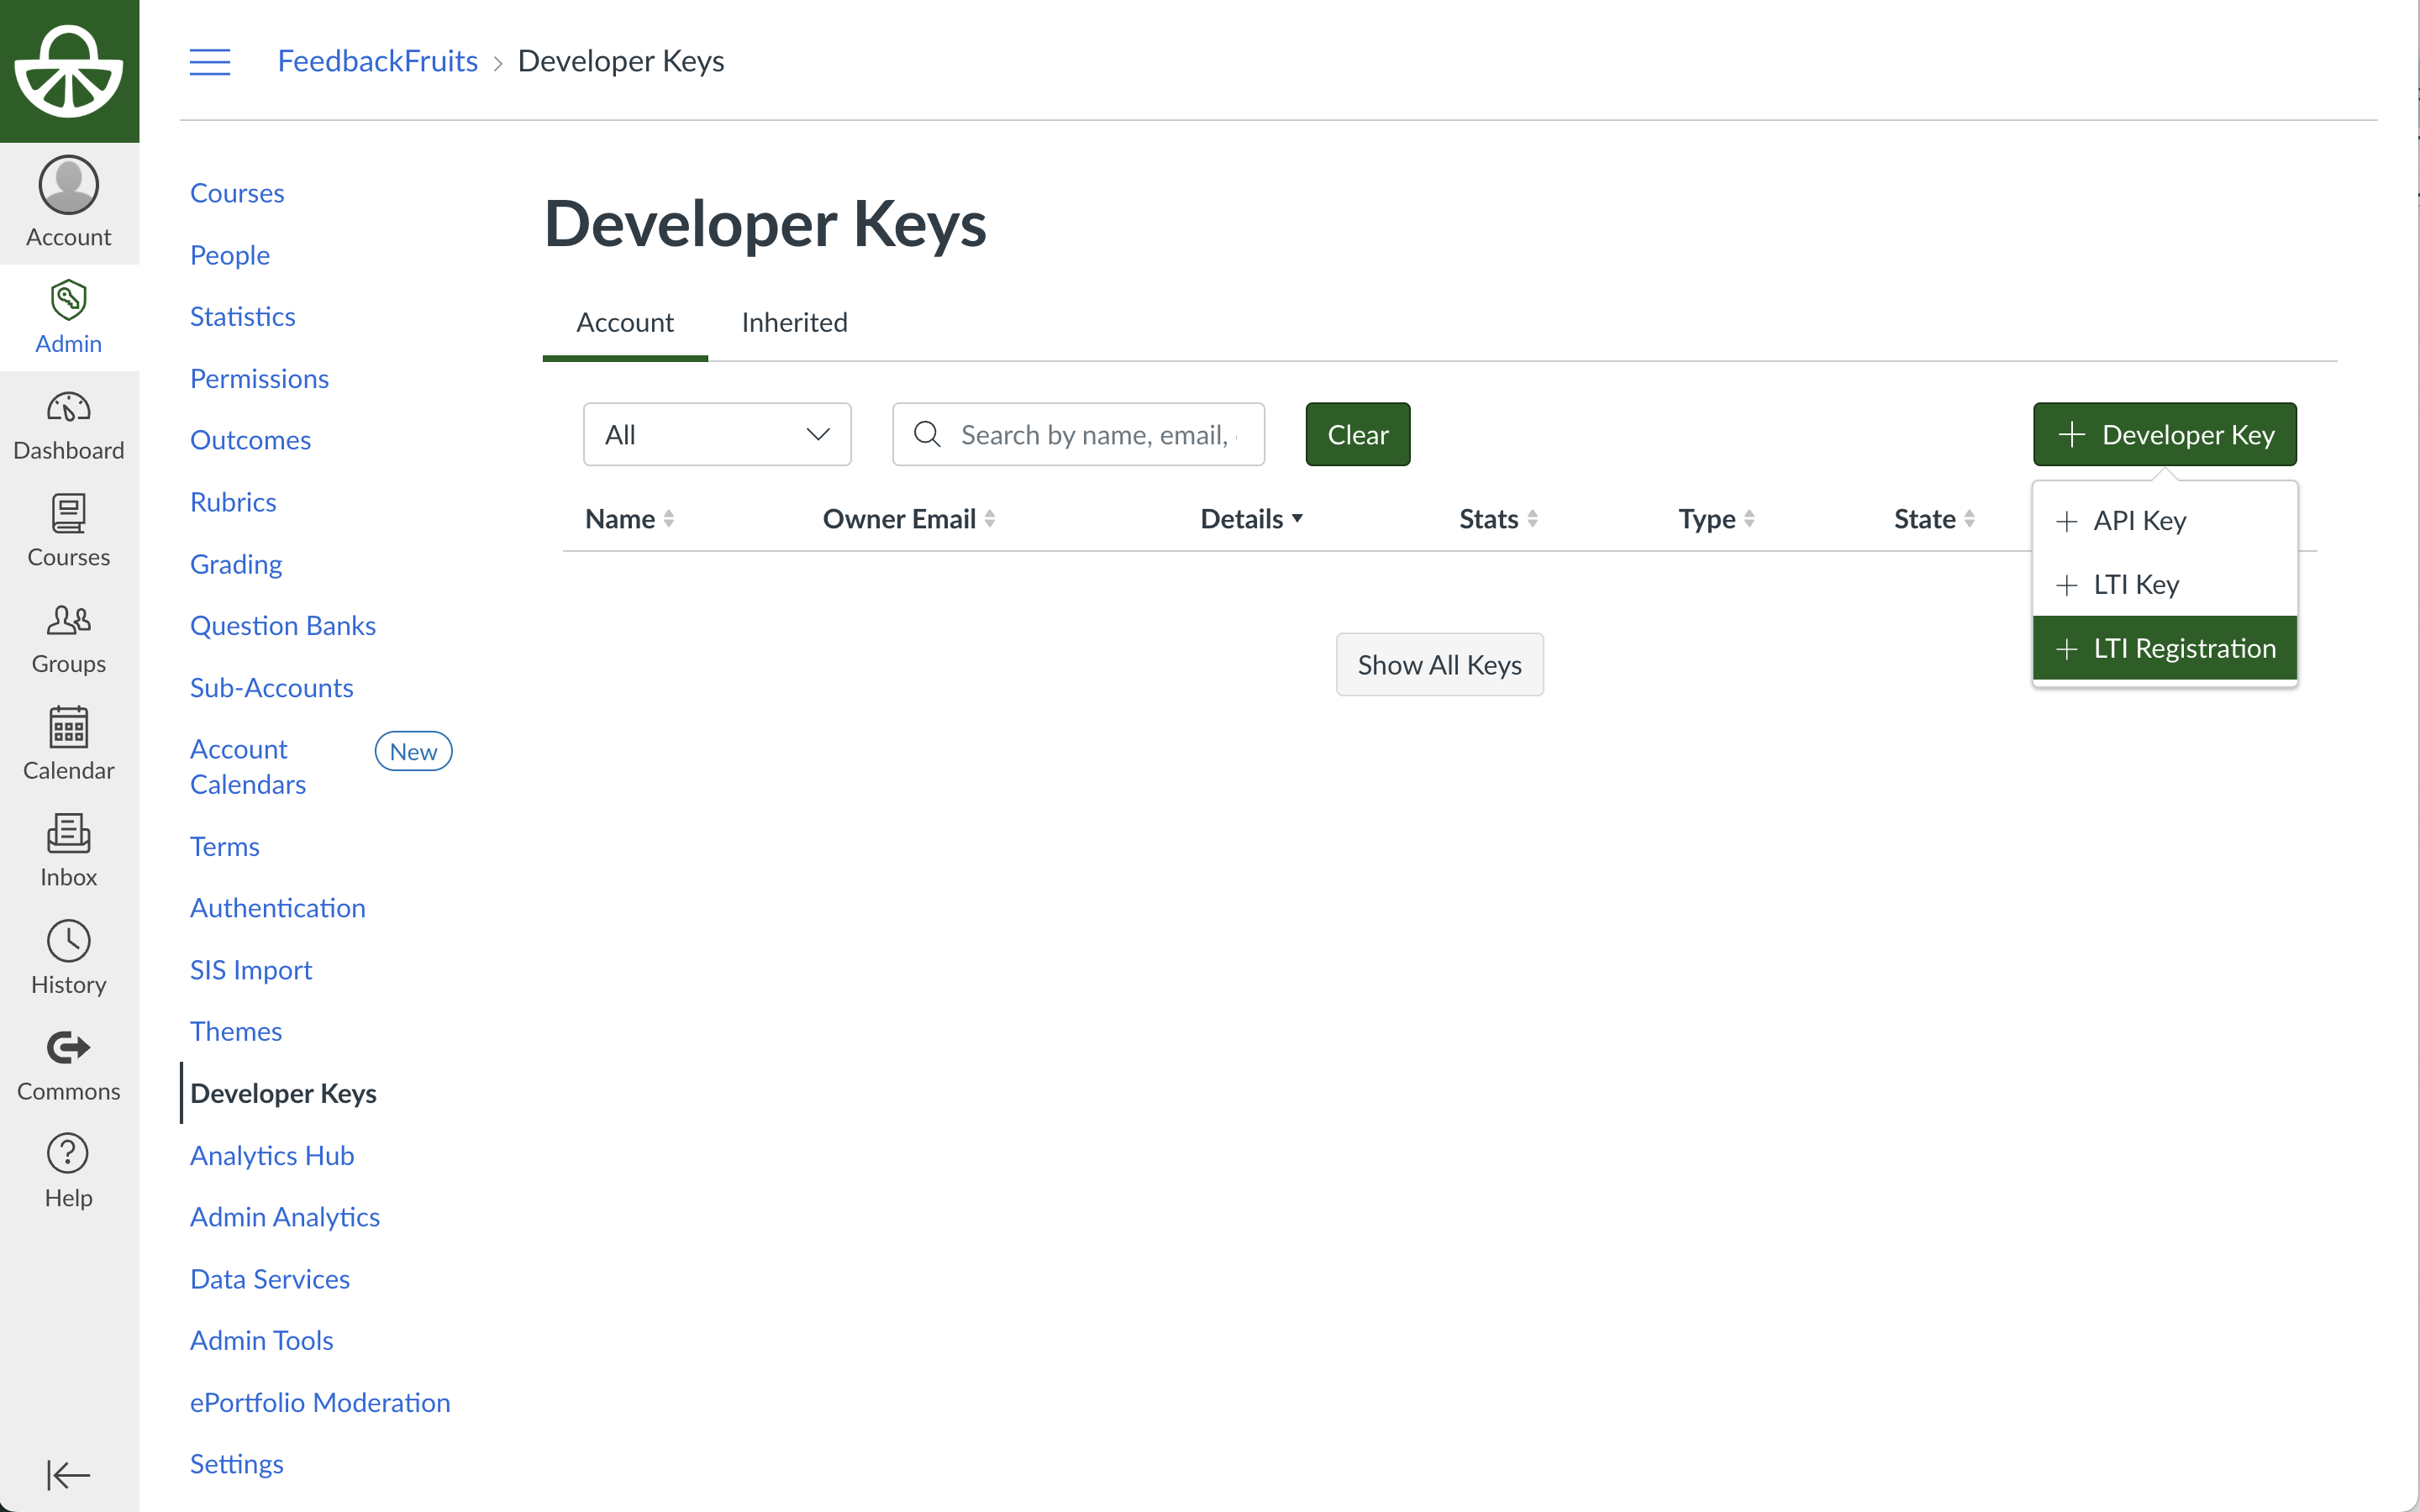The height and width of the screenshot is (1512, 2420).
Task: Choose LTI Key from the menu
Action: (x=2164, y=584)
